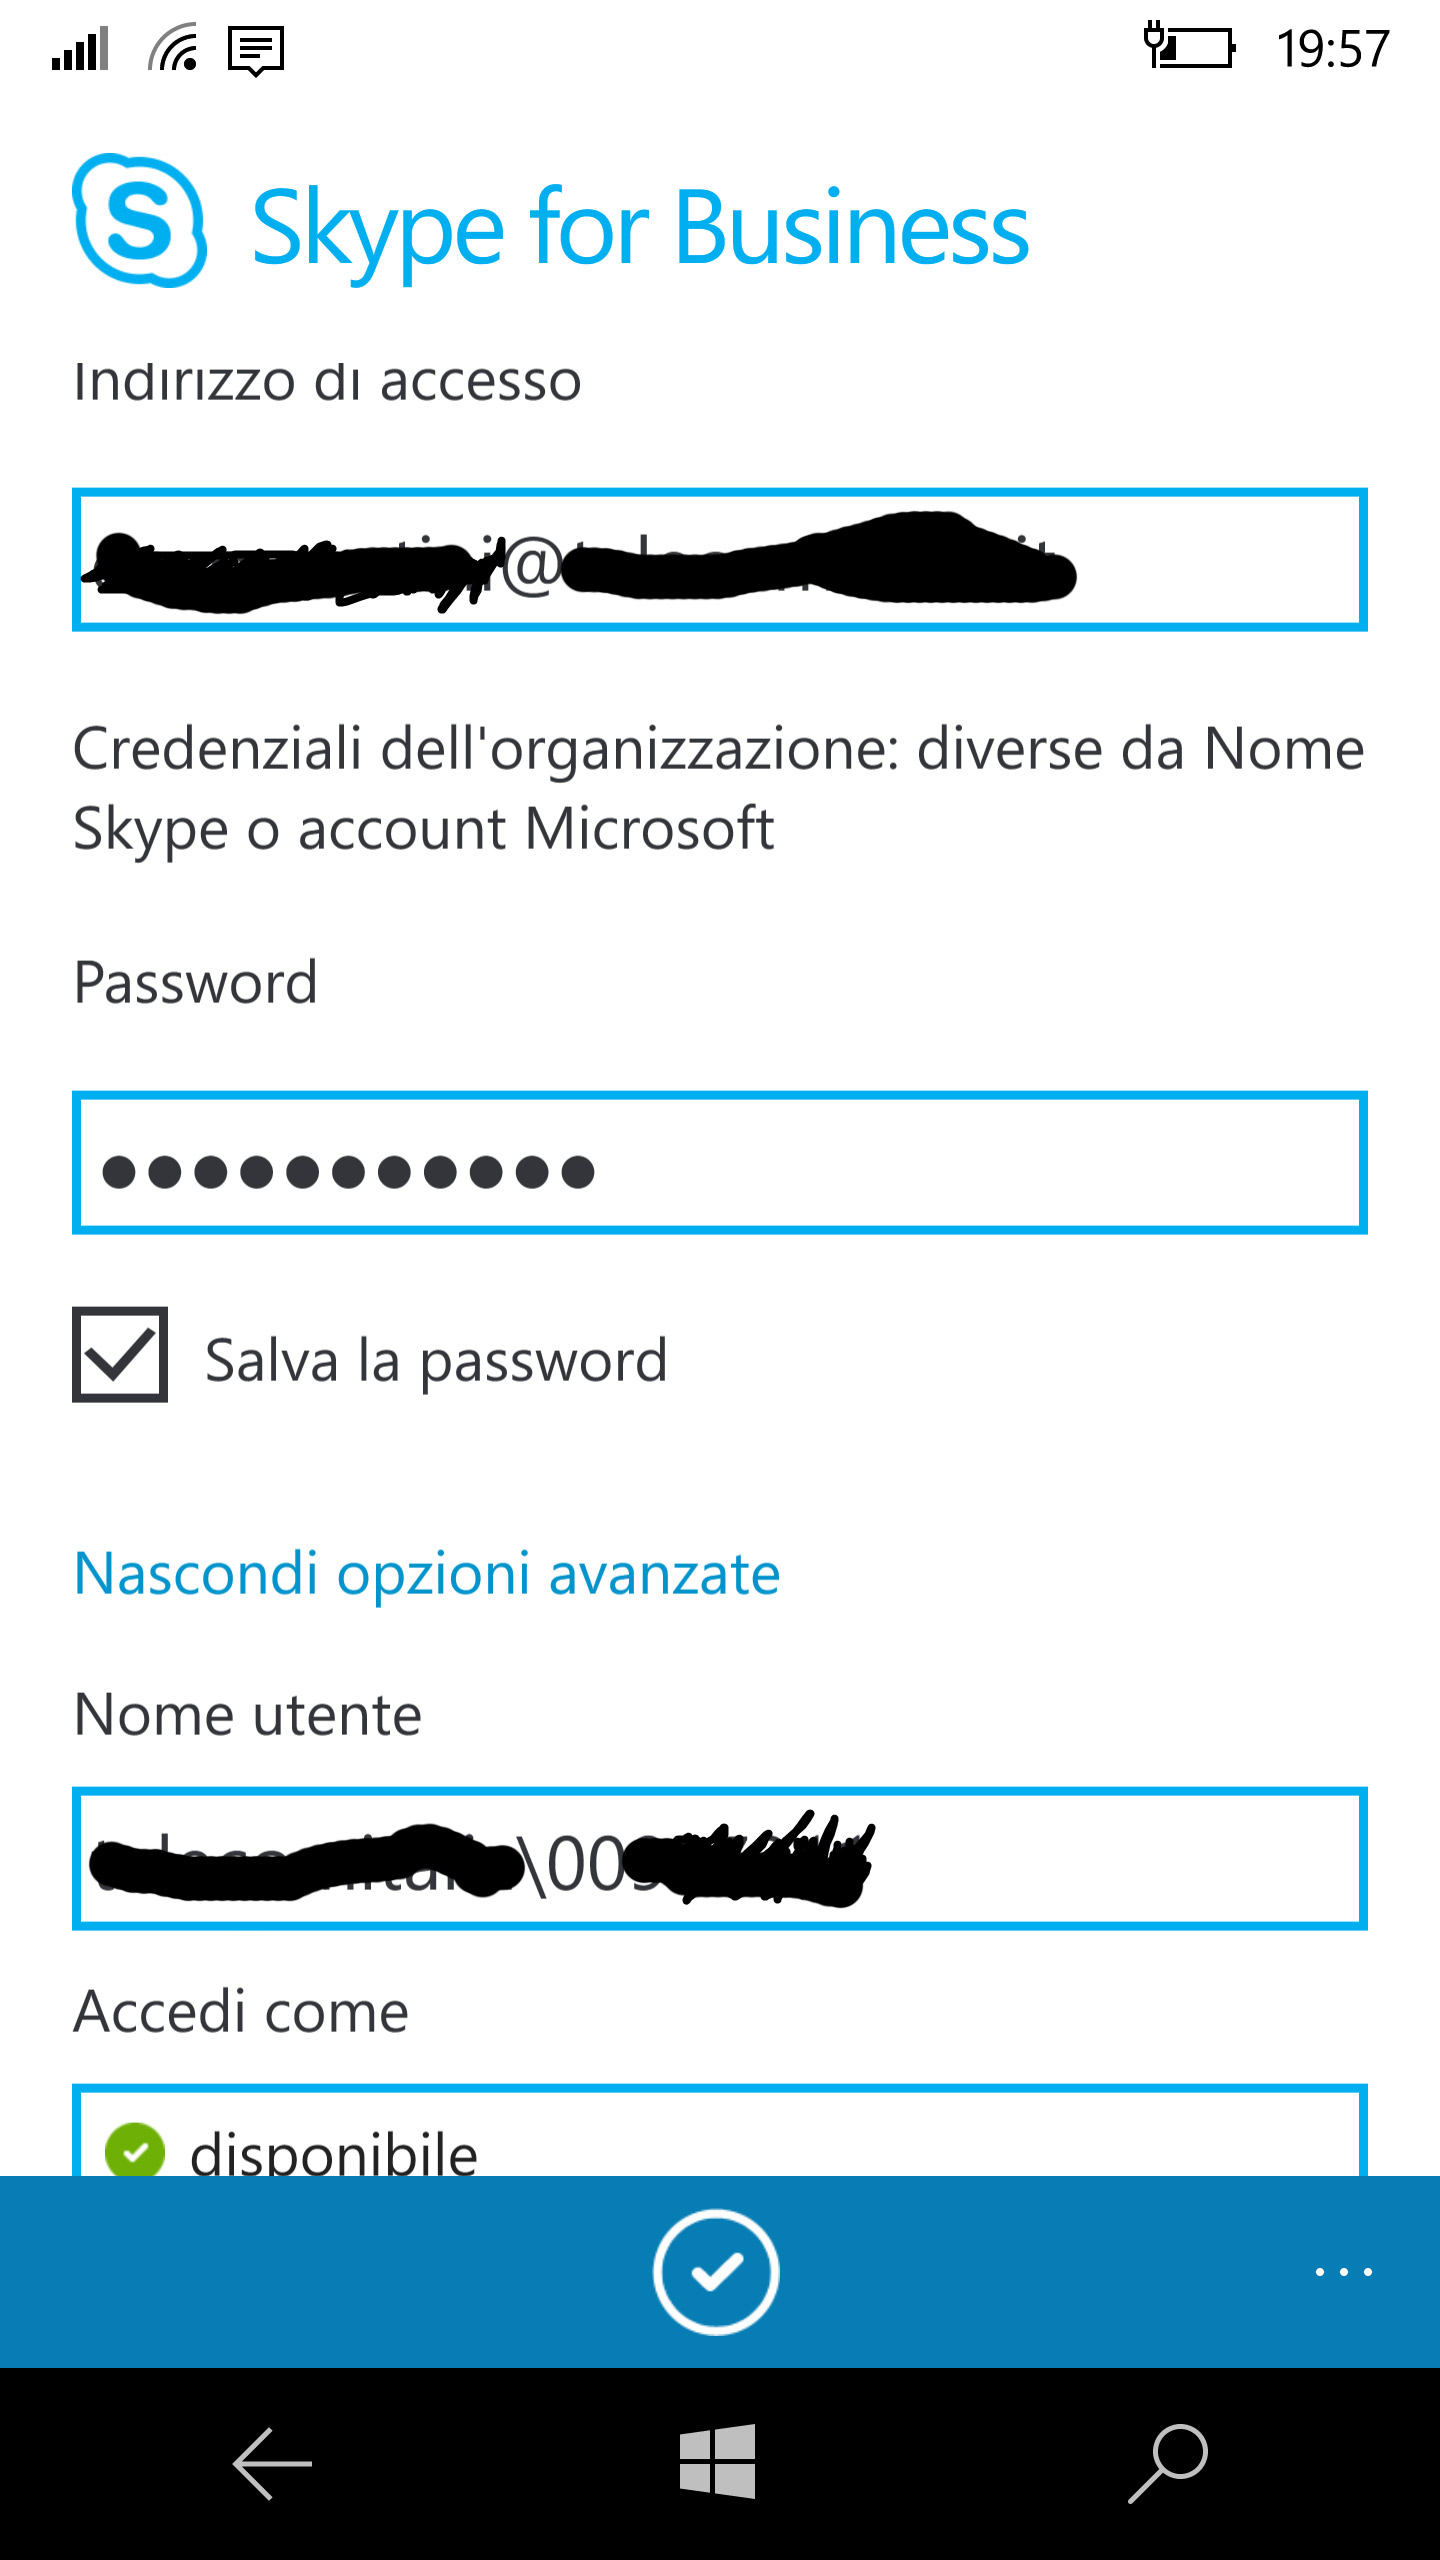Tap the clock showing 19:57
The image size is (1440, 2560).
1333,49
